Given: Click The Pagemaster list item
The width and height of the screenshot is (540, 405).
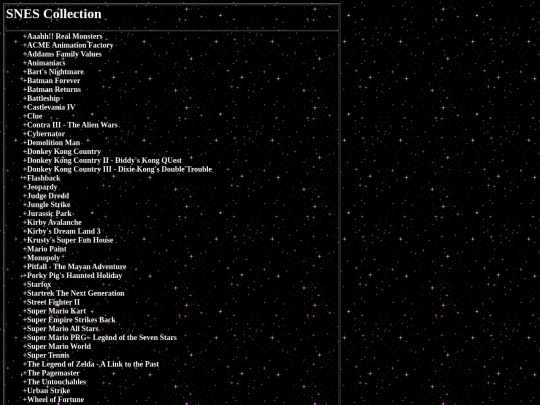Looking at the screenshot, I should tap(53, 373).
